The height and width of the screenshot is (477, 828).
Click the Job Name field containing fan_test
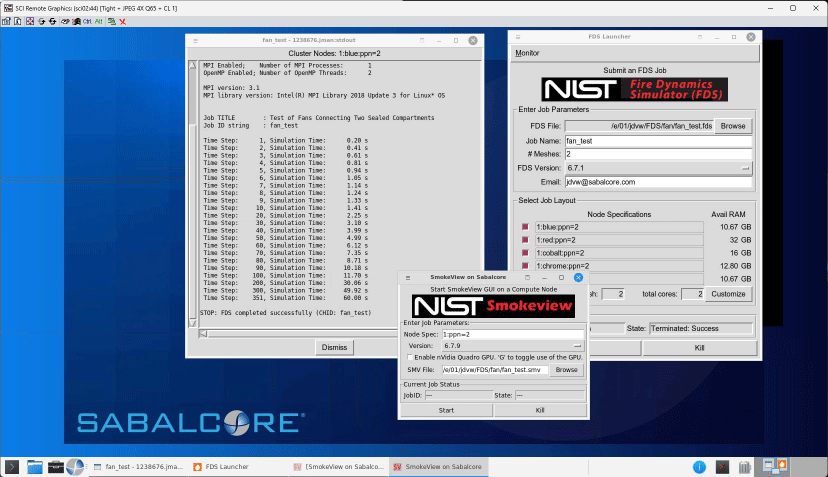[x=658, y=141]
